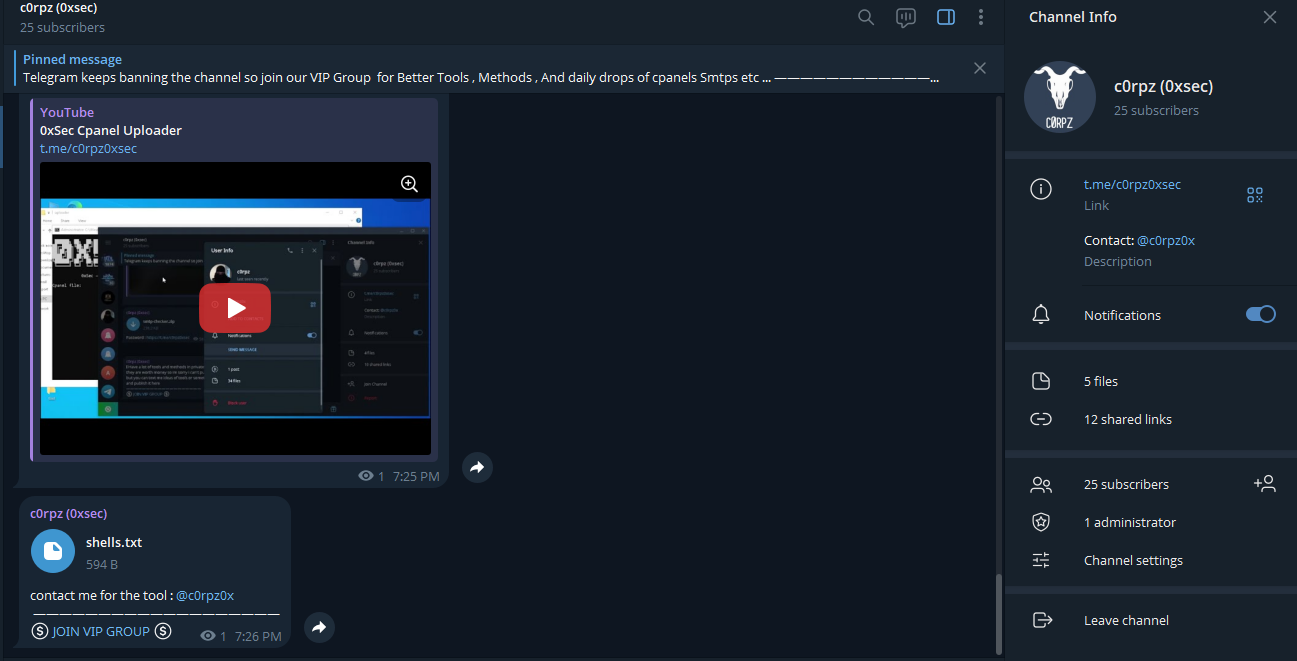Open the QR code icon beside the channel link

click(1254, 194)
